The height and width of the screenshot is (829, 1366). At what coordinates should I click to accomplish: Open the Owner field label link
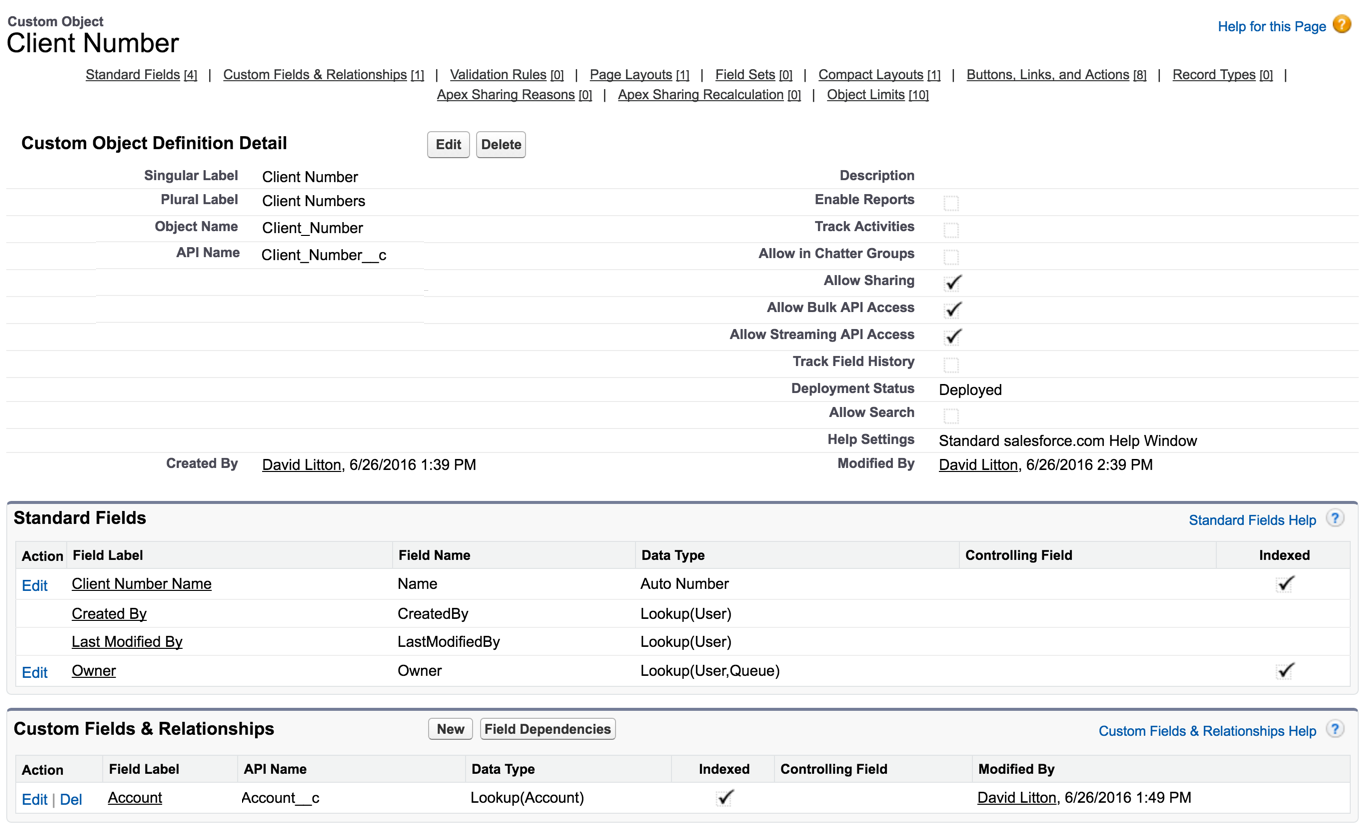tap(94, 671)
